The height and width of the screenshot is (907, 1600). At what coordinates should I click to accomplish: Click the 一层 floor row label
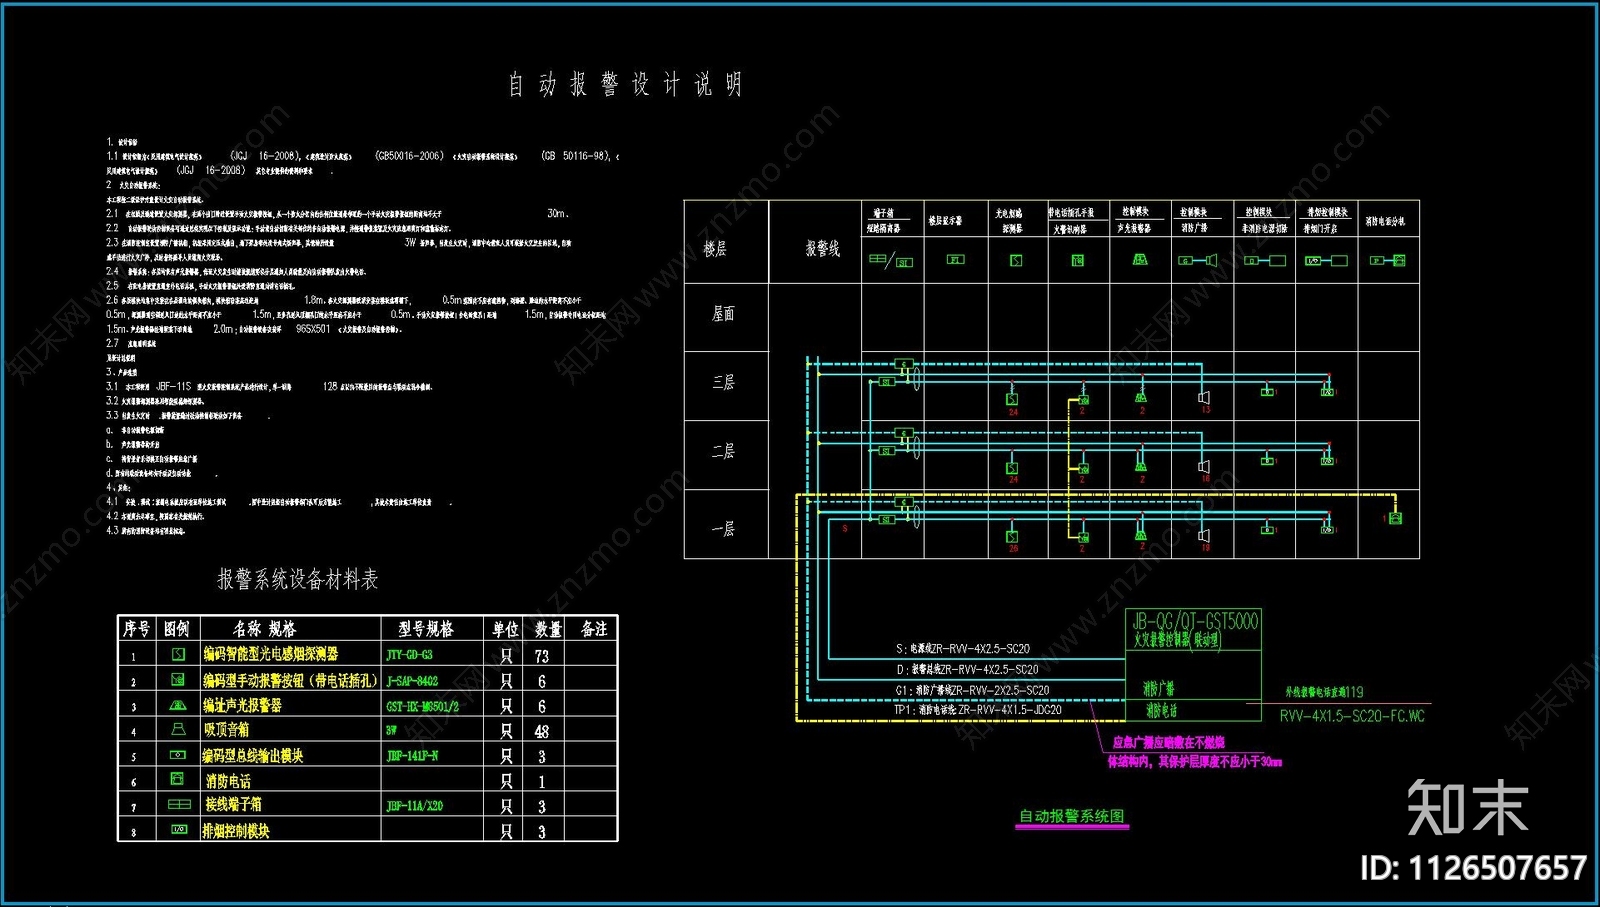pyautogui.click(x=724, y=529)
